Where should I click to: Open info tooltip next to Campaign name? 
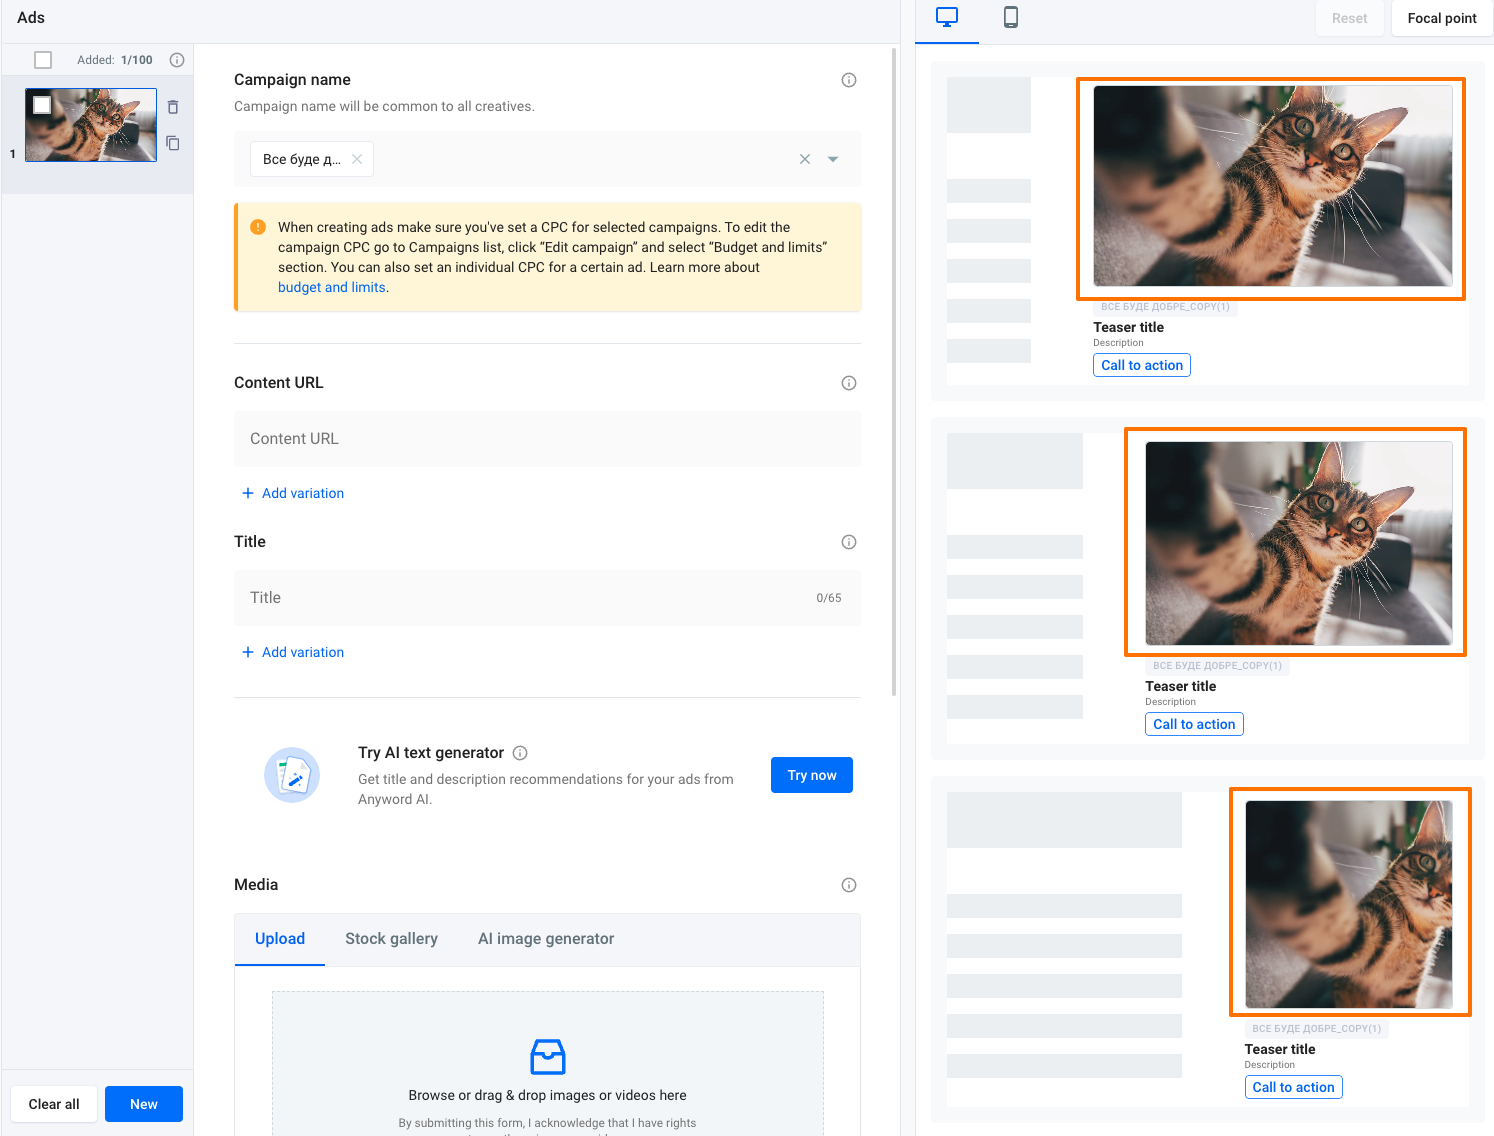tap(849, 80)
